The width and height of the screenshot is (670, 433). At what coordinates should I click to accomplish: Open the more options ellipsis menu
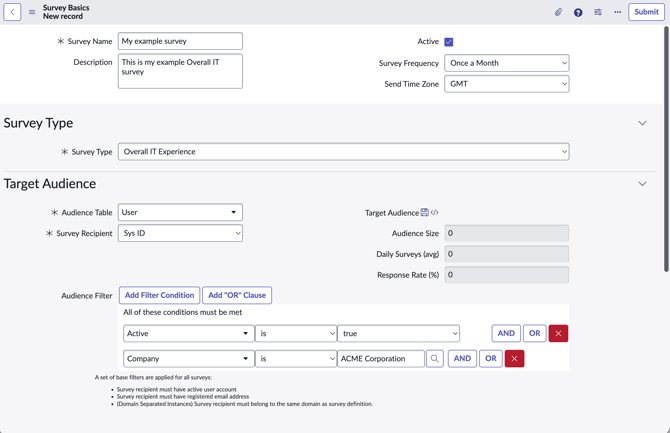[x=617, y=12]
